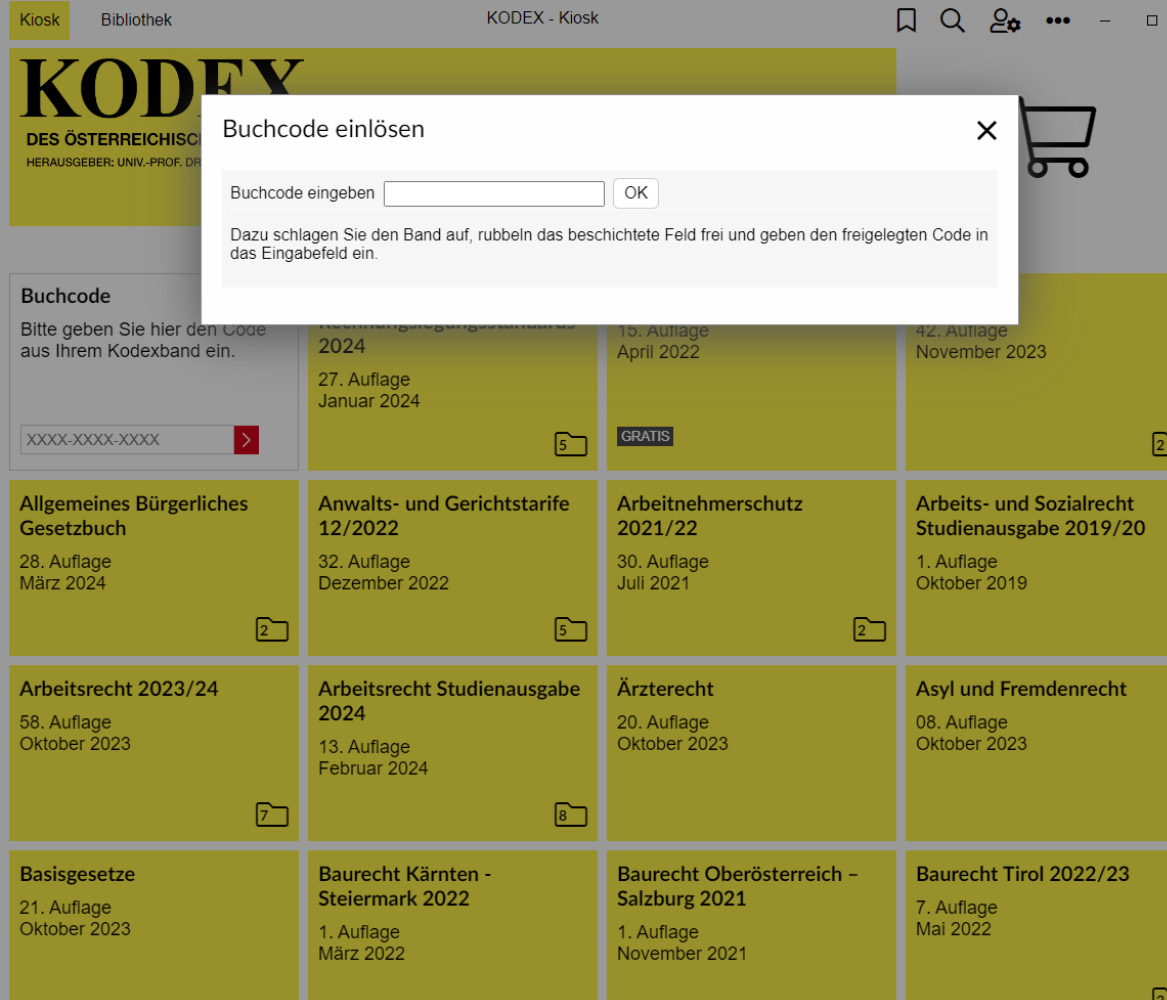
Task: Click '20. Auflage' text on Ärzterecht
Action: (x=663, y=722)
